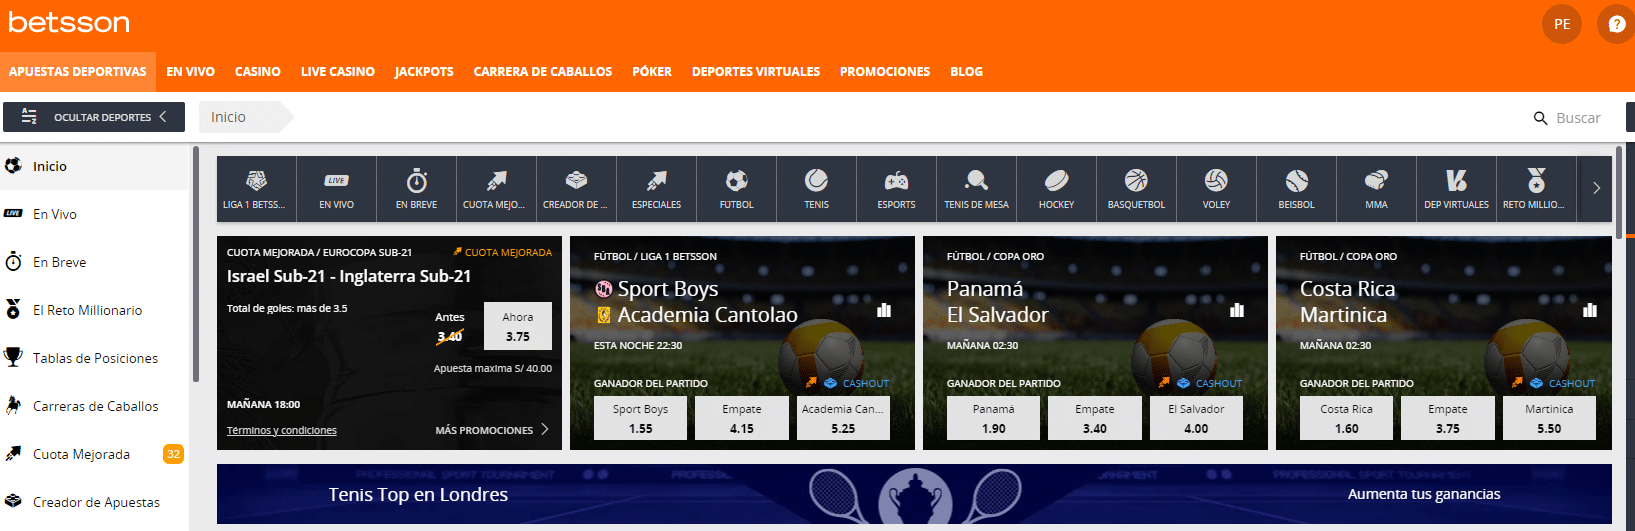Expand Más Promociones chevron
Viewport: 1635px width, 531px height.
tap(545, 429)
